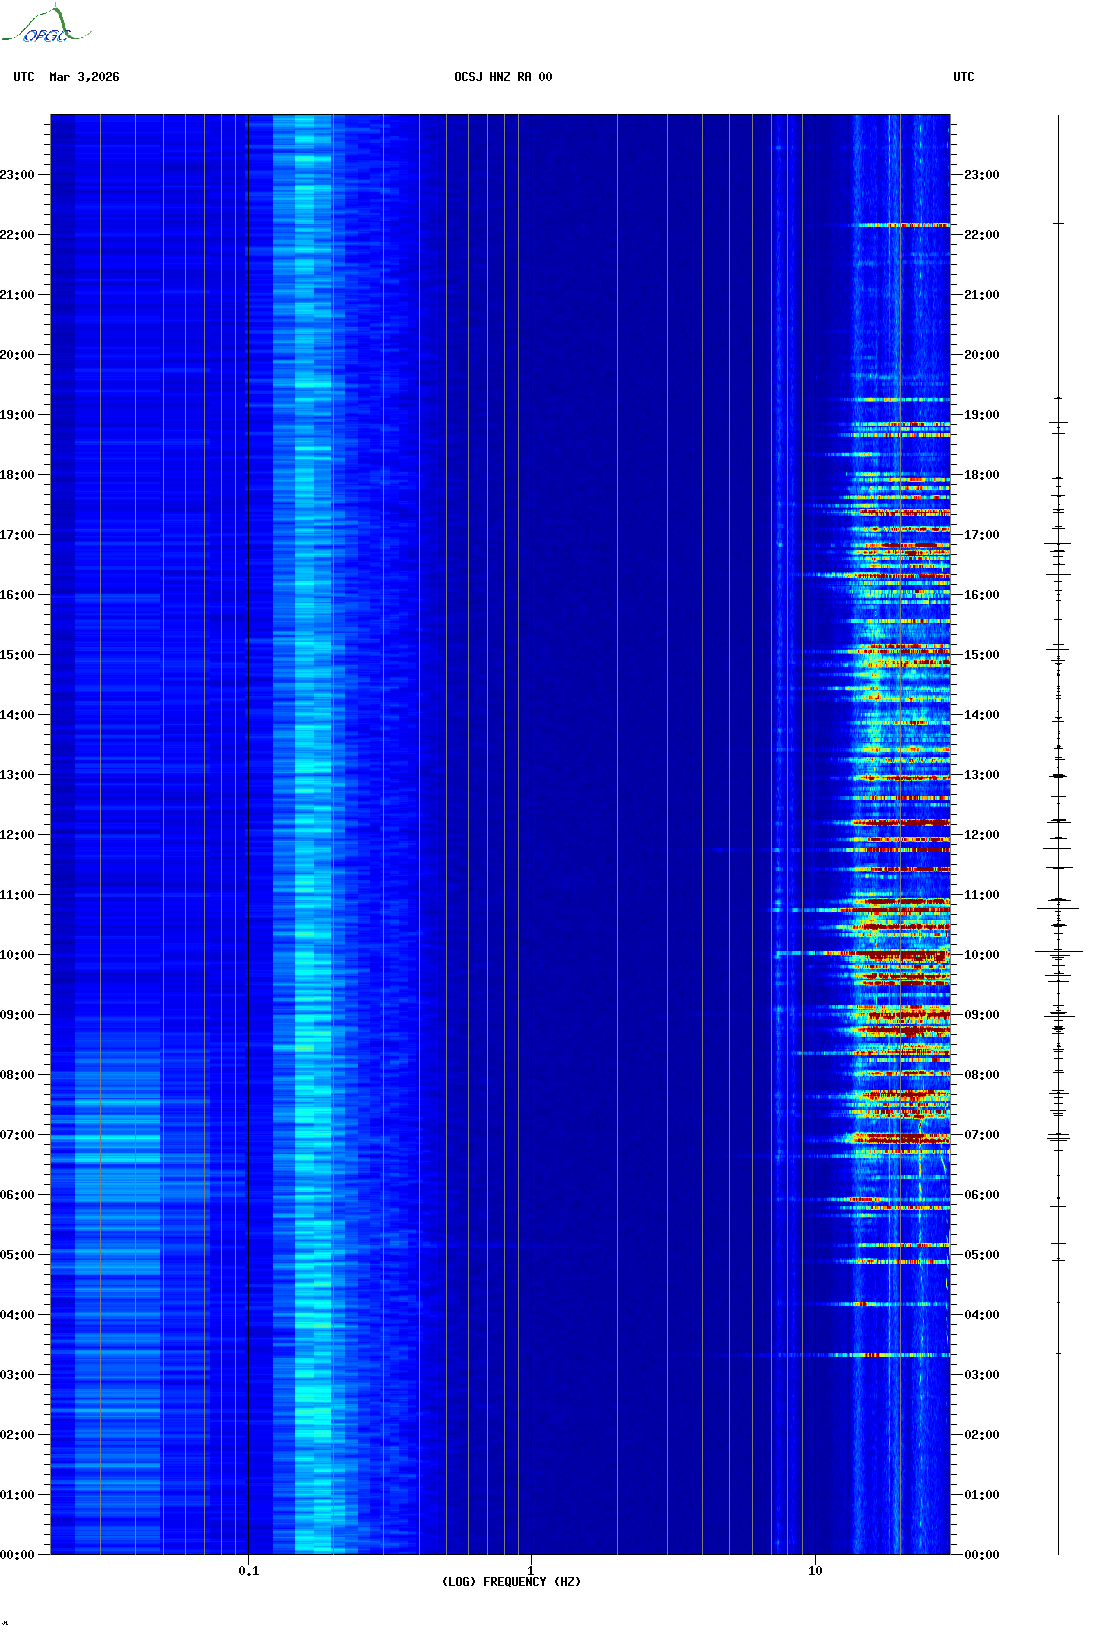The width and height of the screenshot is (1102, 1634).
Task: Click the 15:00 label on the right time axis
Action: pyautogui.click(x=981, y=655)
